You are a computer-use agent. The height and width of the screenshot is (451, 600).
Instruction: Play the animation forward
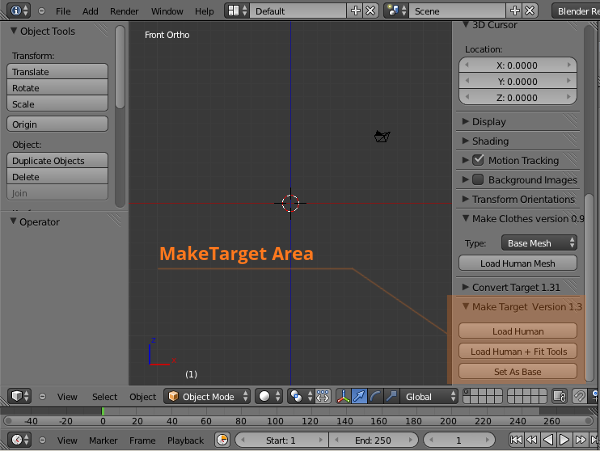564,440
